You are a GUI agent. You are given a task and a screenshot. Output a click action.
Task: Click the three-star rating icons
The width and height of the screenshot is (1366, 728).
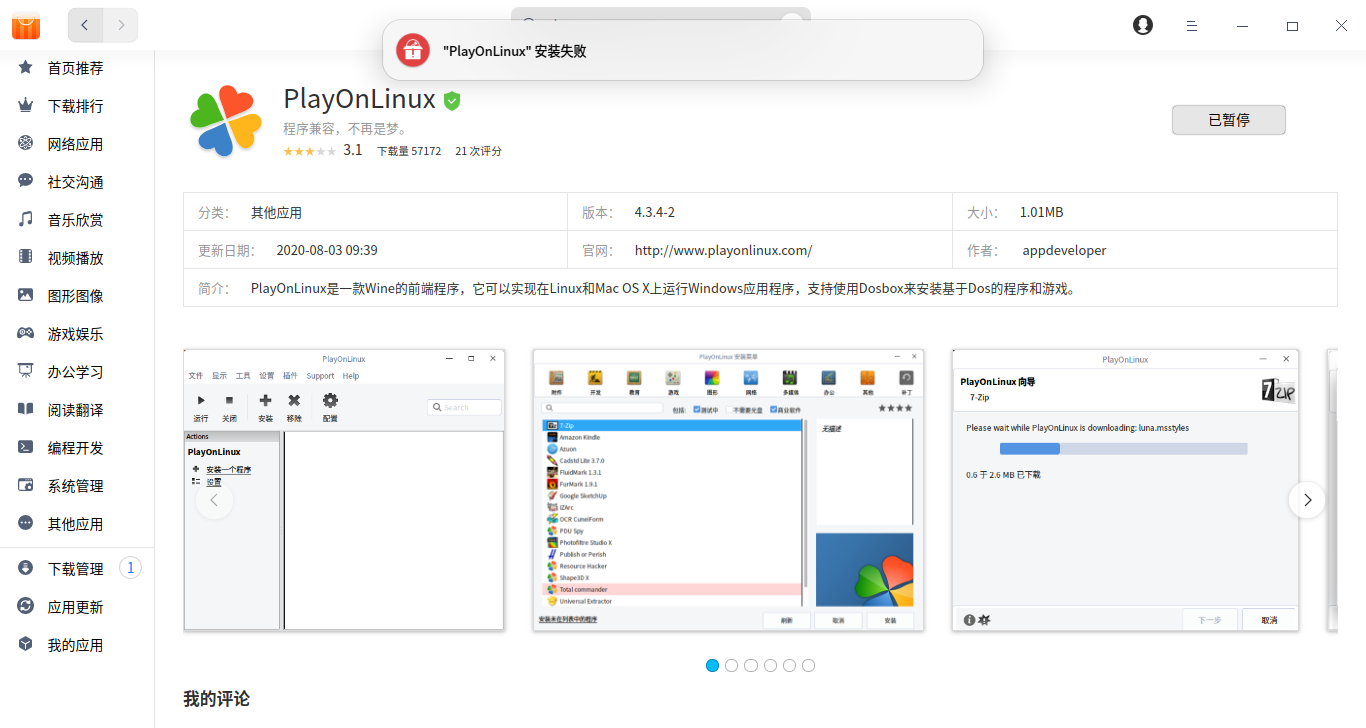tap(309, 151)
